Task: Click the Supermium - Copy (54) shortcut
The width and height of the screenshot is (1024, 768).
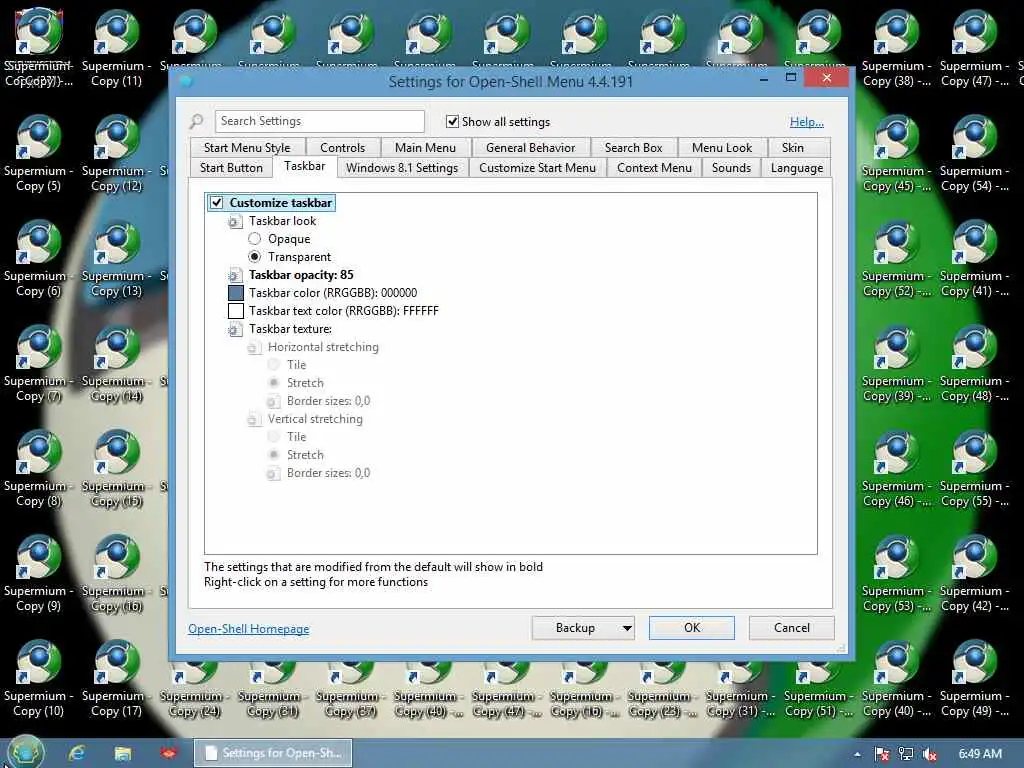Action: [x=974, y=154]
